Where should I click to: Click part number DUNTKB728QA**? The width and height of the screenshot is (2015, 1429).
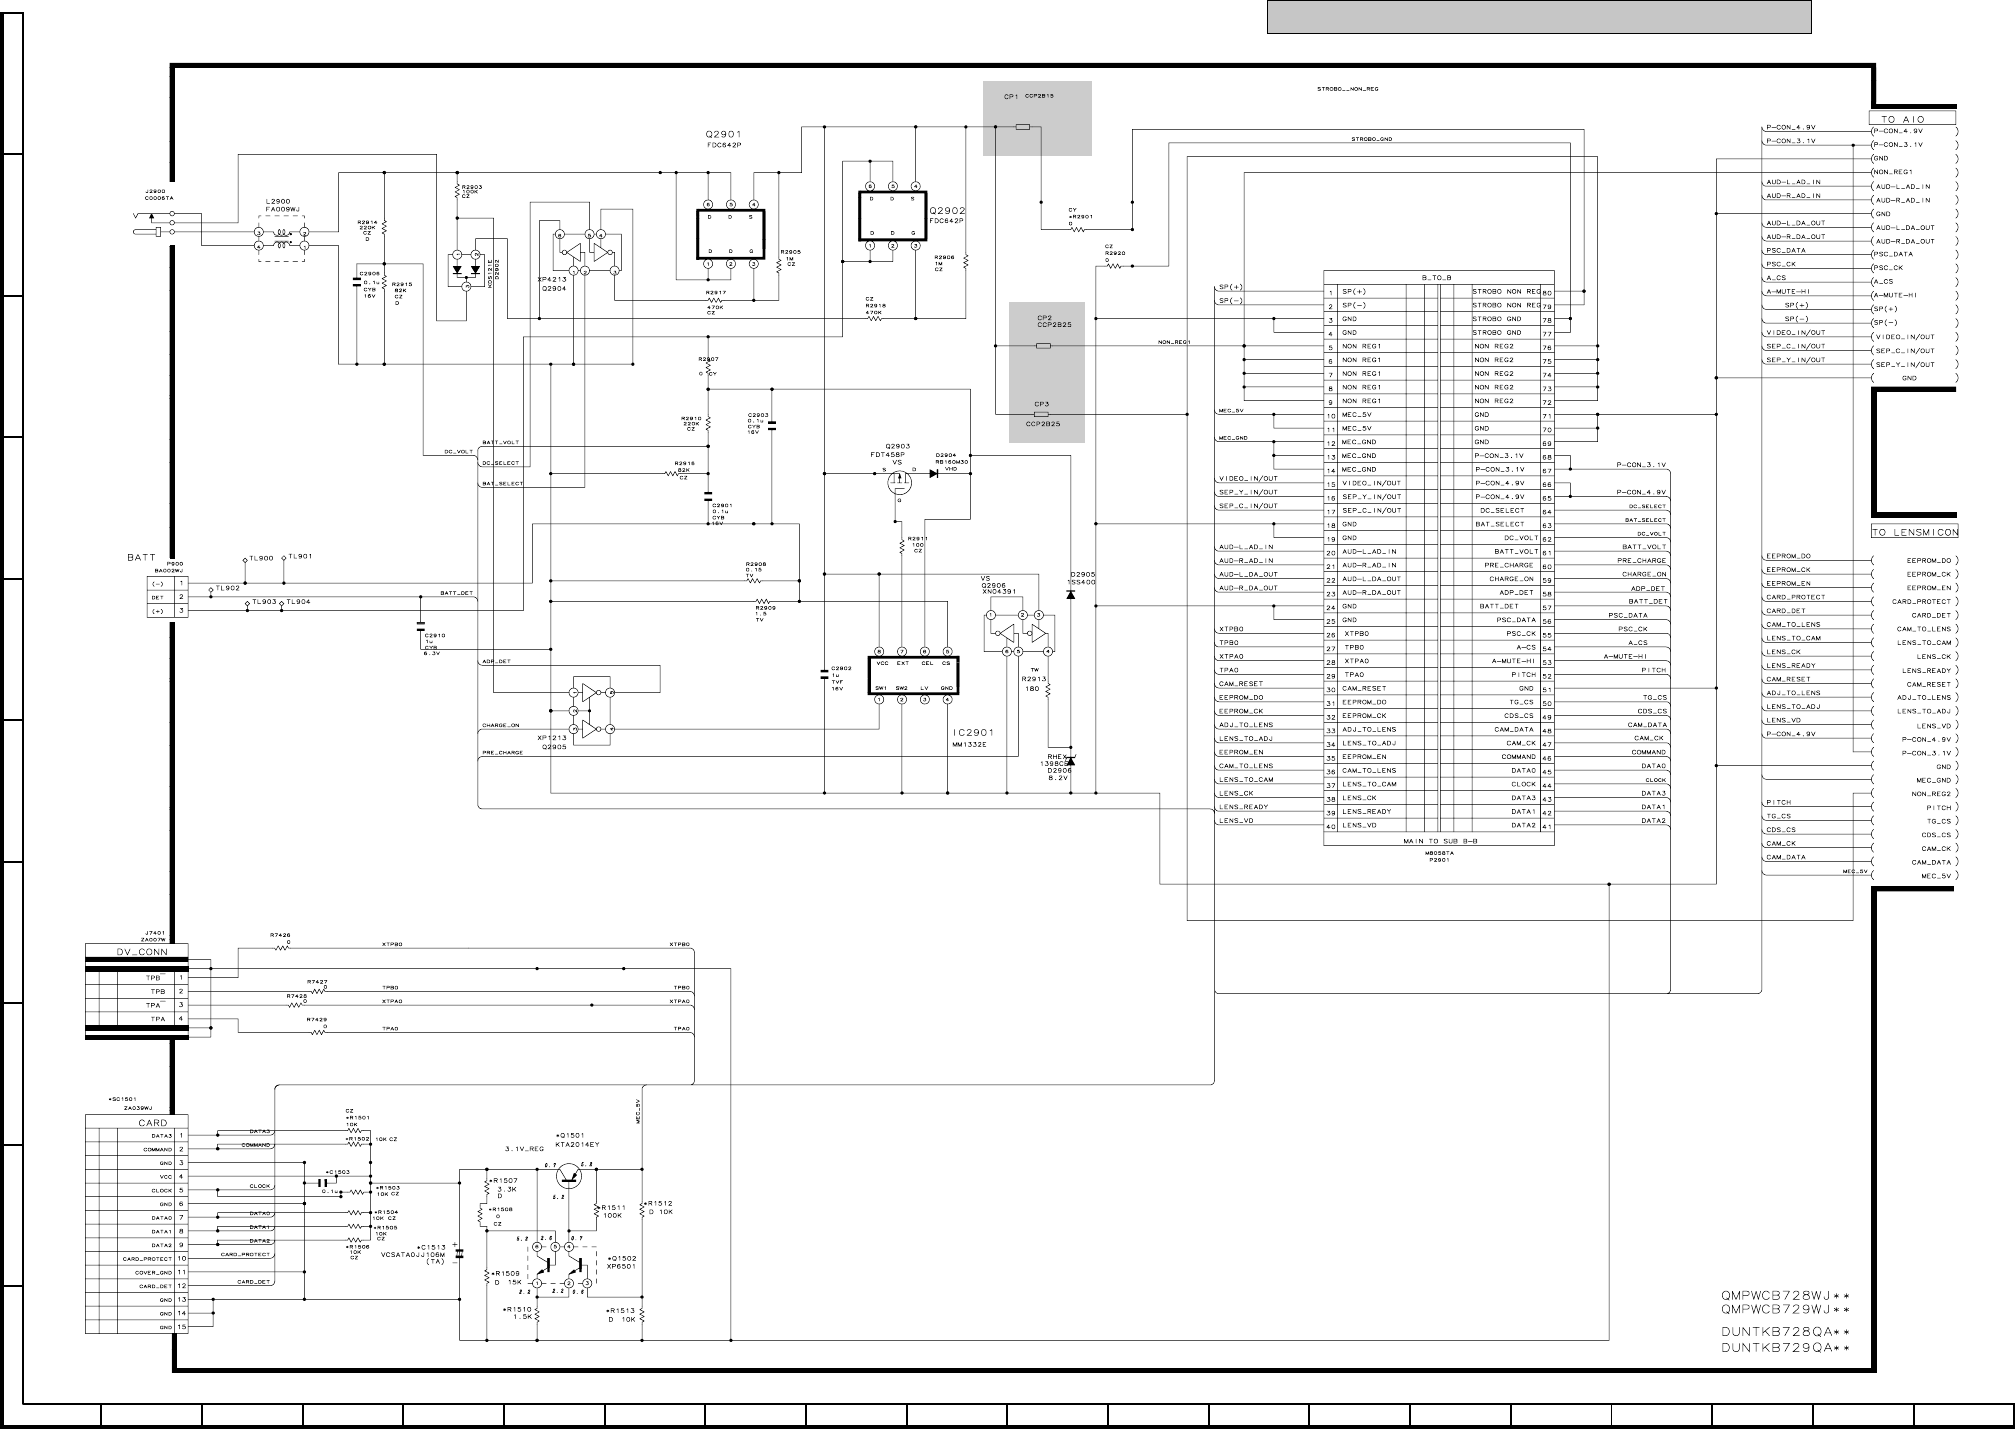coord(1785,1333)
